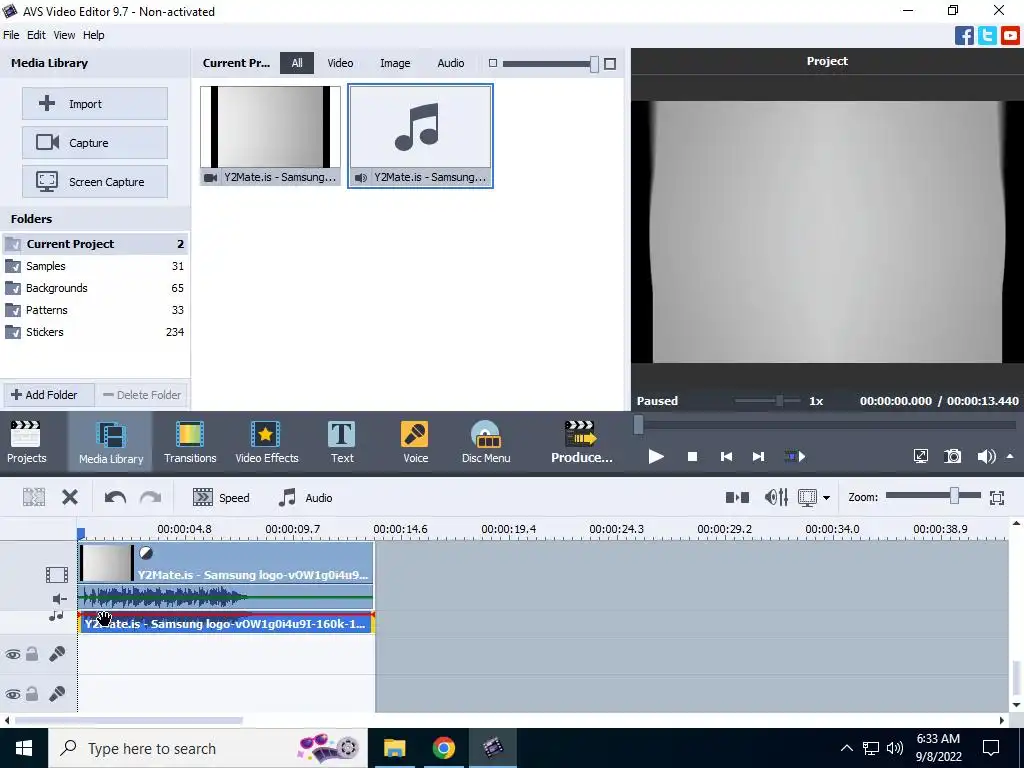Open the Disc Menu section
The image size is (1024, 768).
click(486, 441)
